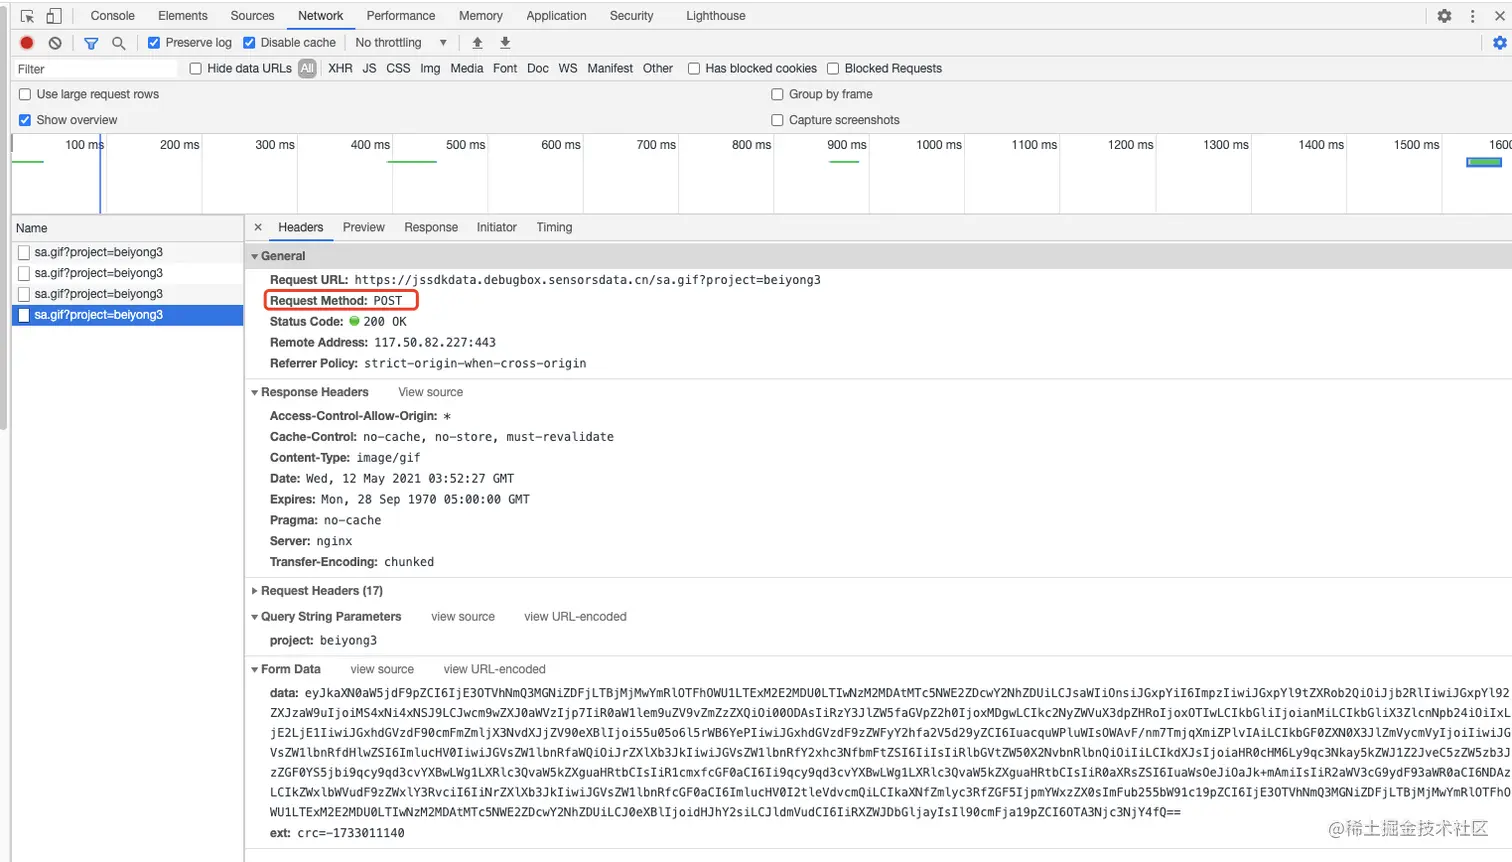Open the Elements tab
This screenshot has height=862, width=1512.
coord(183,16)
